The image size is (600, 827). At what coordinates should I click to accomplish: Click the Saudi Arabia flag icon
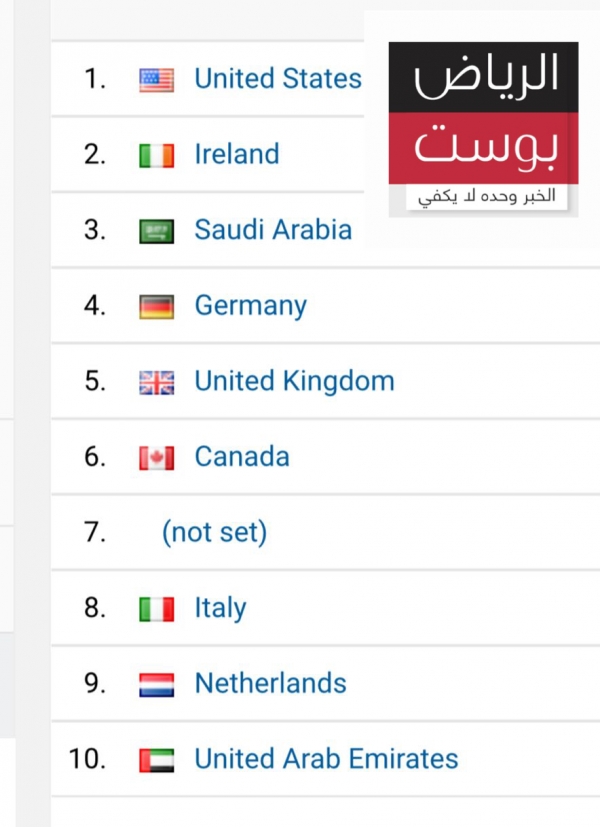(x=157, y=231)
